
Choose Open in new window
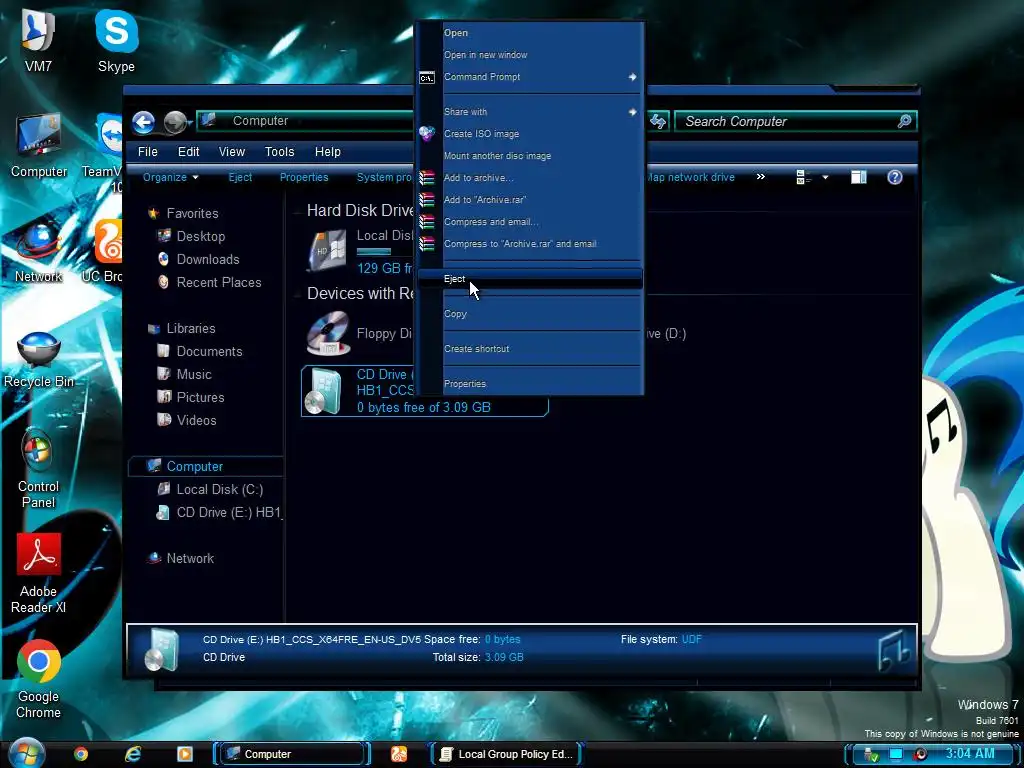(x=530, y=55)
